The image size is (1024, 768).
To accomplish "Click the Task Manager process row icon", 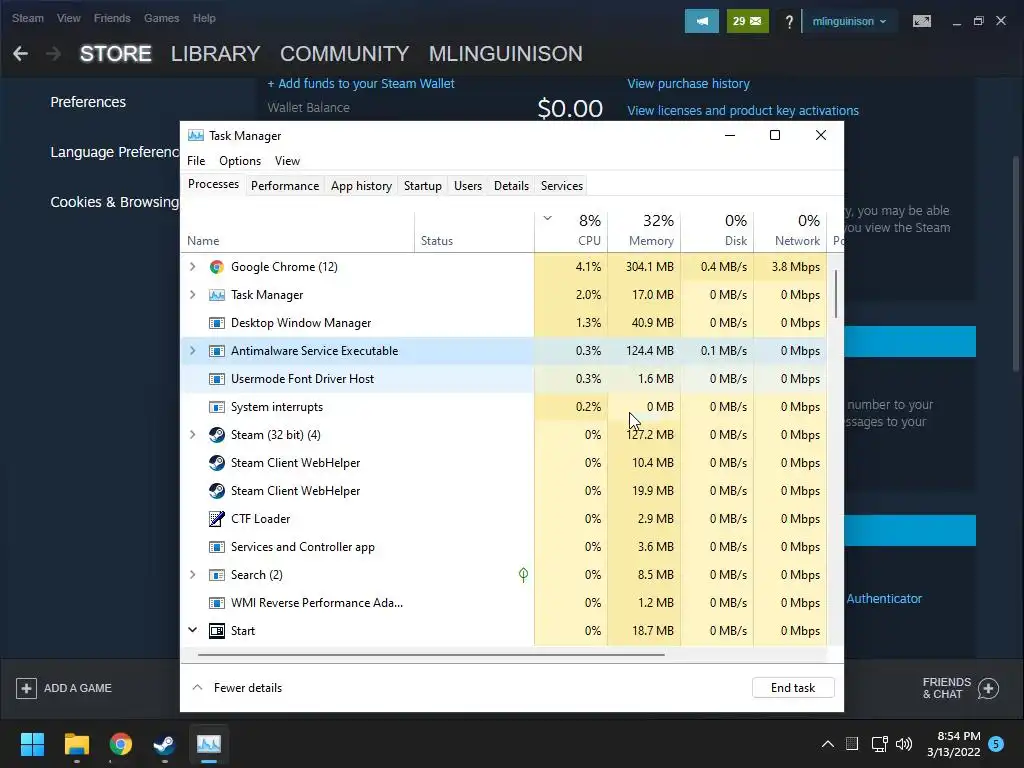I will point(216,295).
